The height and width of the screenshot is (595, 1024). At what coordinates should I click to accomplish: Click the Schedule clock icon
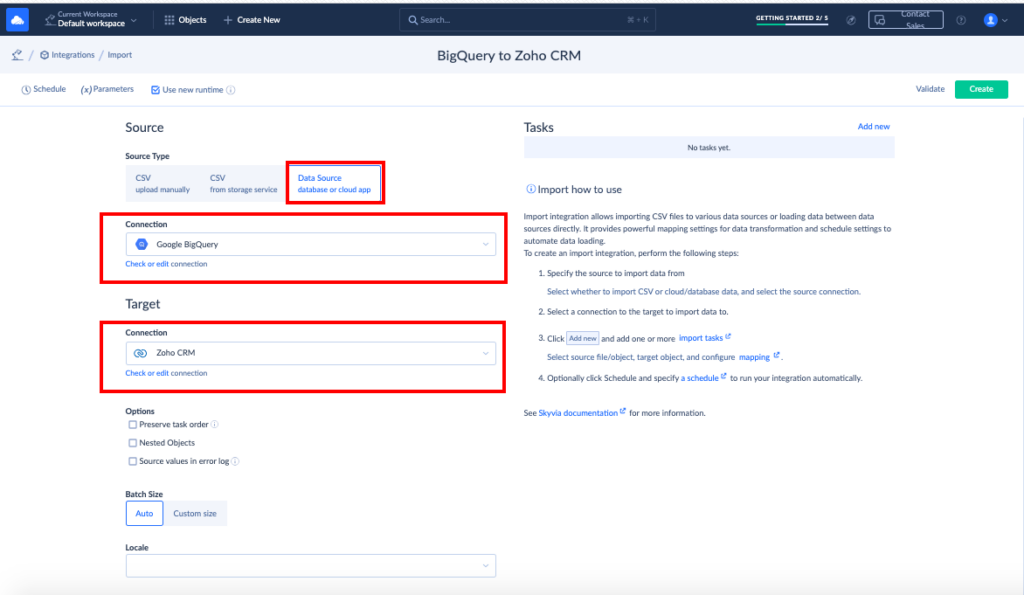coord(26,90)
